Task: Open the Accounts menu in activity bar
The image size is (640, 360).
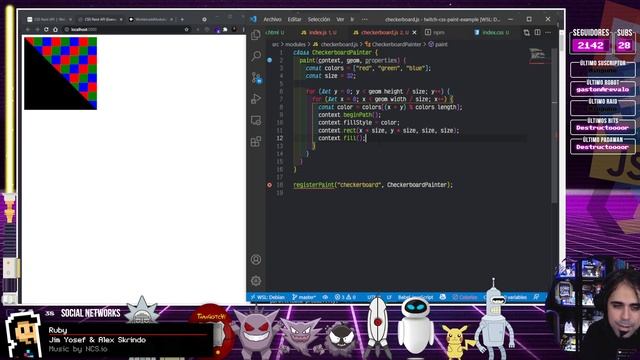Action: point(256,260)
